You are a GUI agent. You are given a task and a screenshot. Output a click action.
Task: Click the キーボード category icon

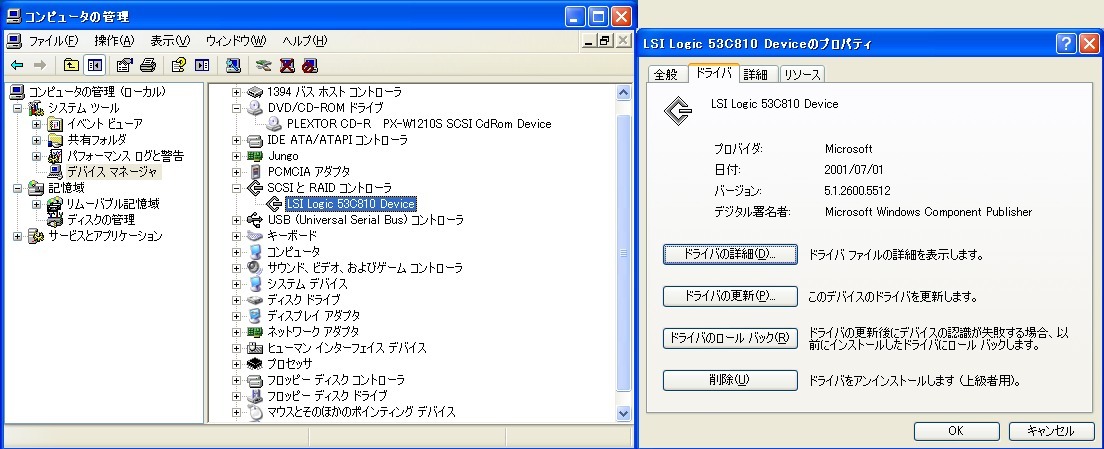[256, 236]
